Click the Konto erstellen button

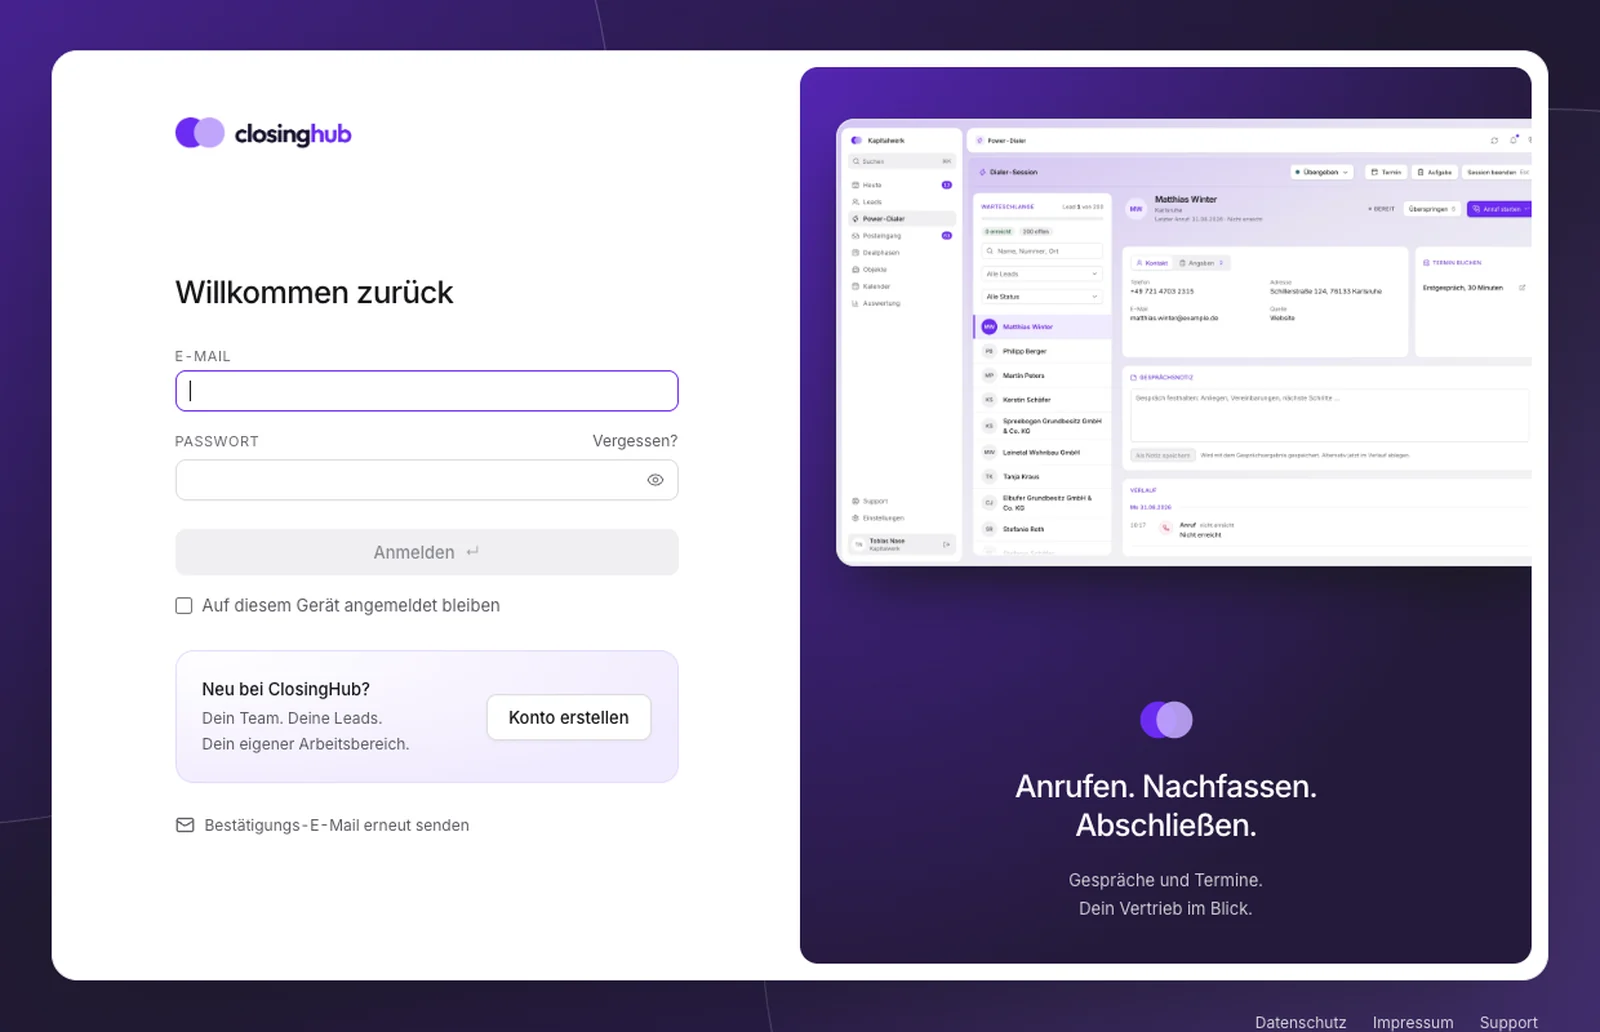(569, 717)
